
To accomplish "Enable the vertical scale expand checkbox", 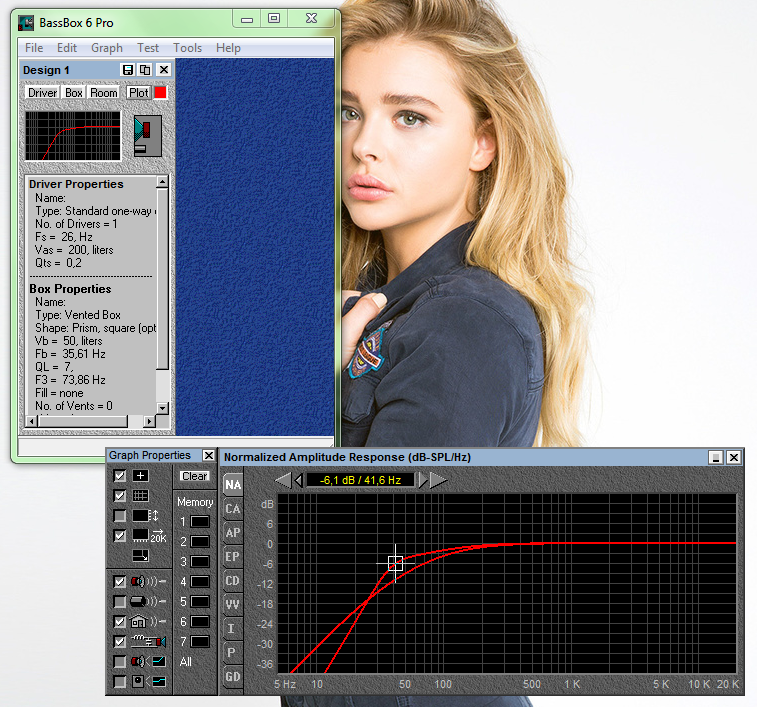I will coord(120,516).
